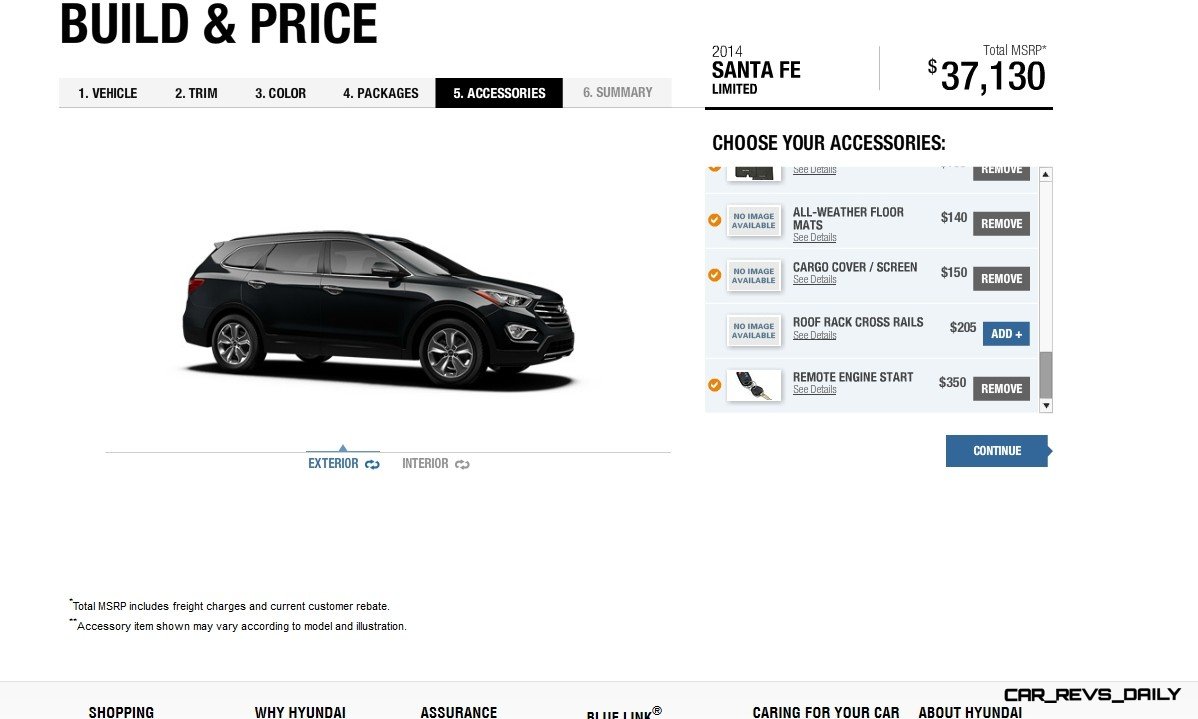
Task: Click the Santa Fe Limited model title
Action: (756, 76)
